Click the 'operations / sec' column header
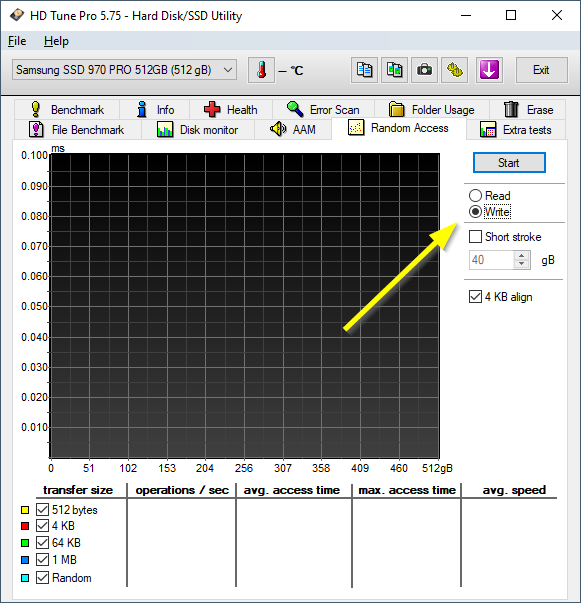The image size is (581, 603). click(182, 490)
